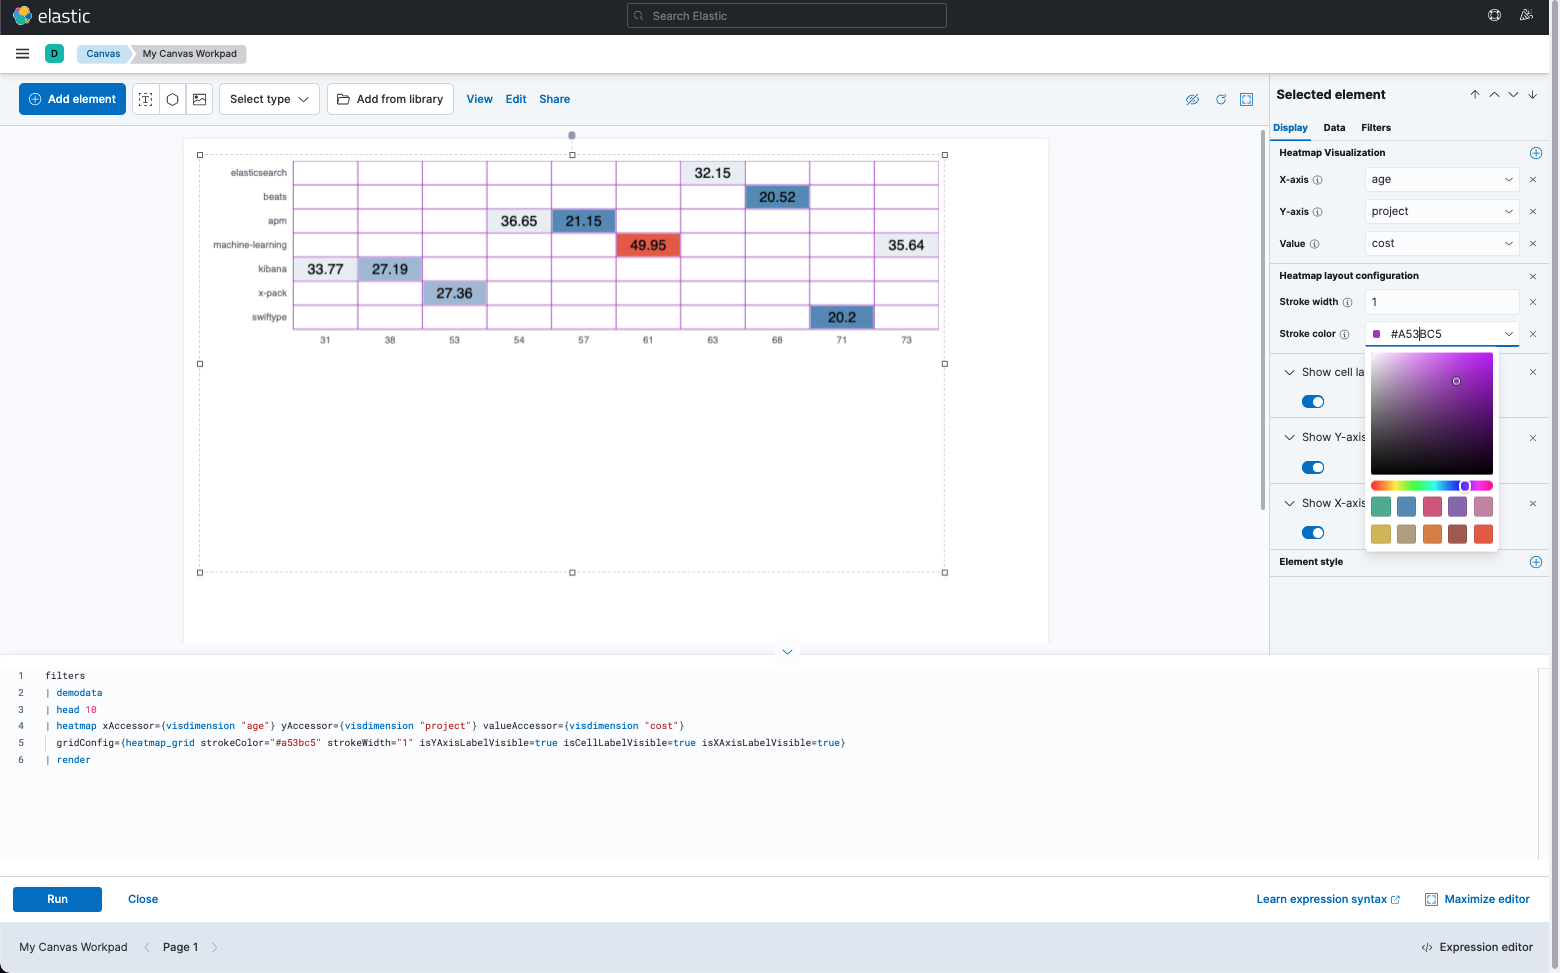The image size is (1560, 973).
Task: Toggle hide edit controls eye icon
Action: coord(1192,99)
